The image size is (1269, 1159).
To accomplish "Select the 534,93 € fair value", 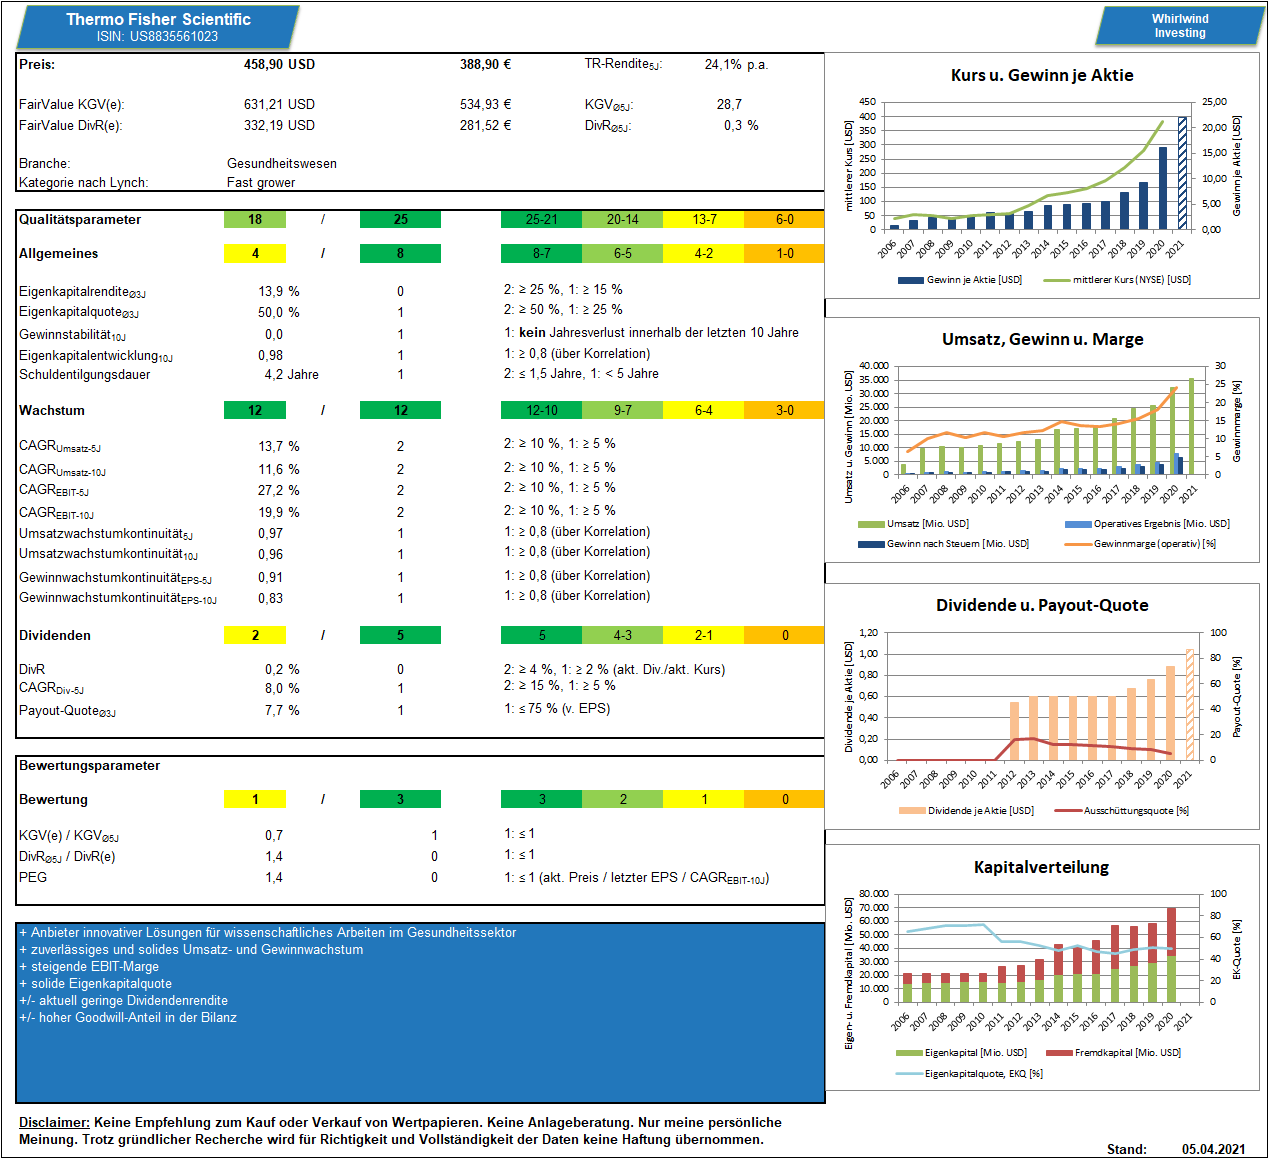I will point(485,104).
